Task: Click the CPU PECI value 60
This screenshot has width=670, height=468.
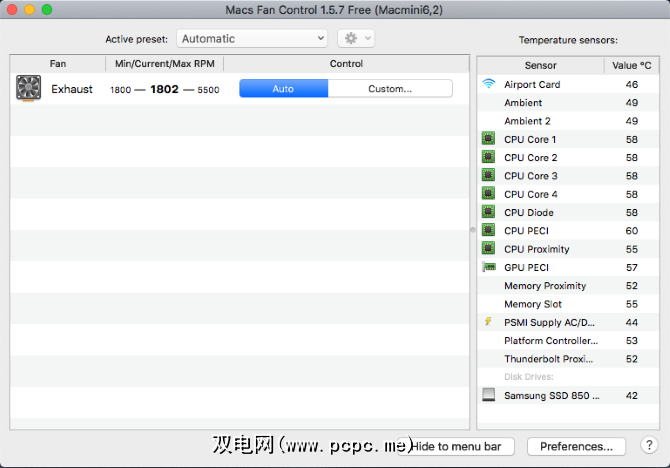Action: coord(632,231)
